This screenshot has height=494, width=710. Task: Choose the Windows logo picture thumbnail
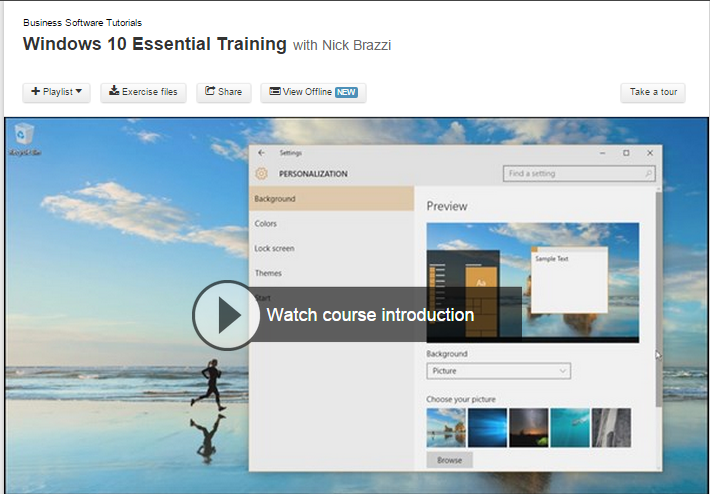pyautogui.click(x=487, y=428)
